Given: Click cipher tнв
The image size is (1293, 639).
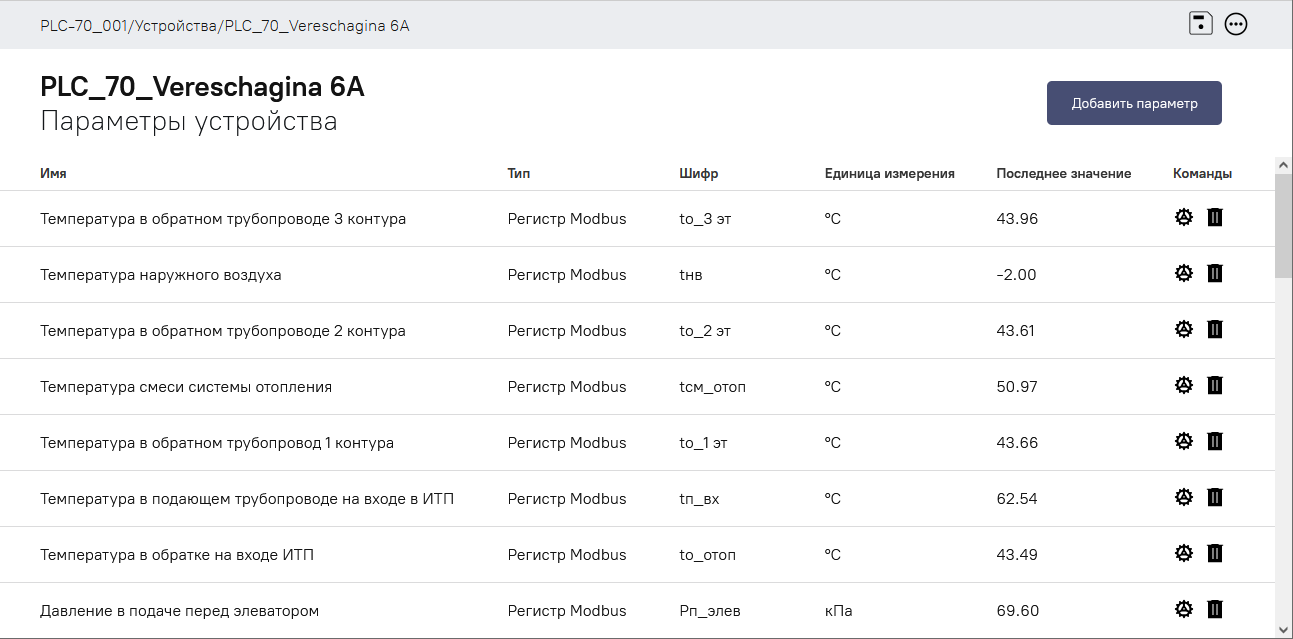Looking at the screenshot, I should [x=691, y=274].
